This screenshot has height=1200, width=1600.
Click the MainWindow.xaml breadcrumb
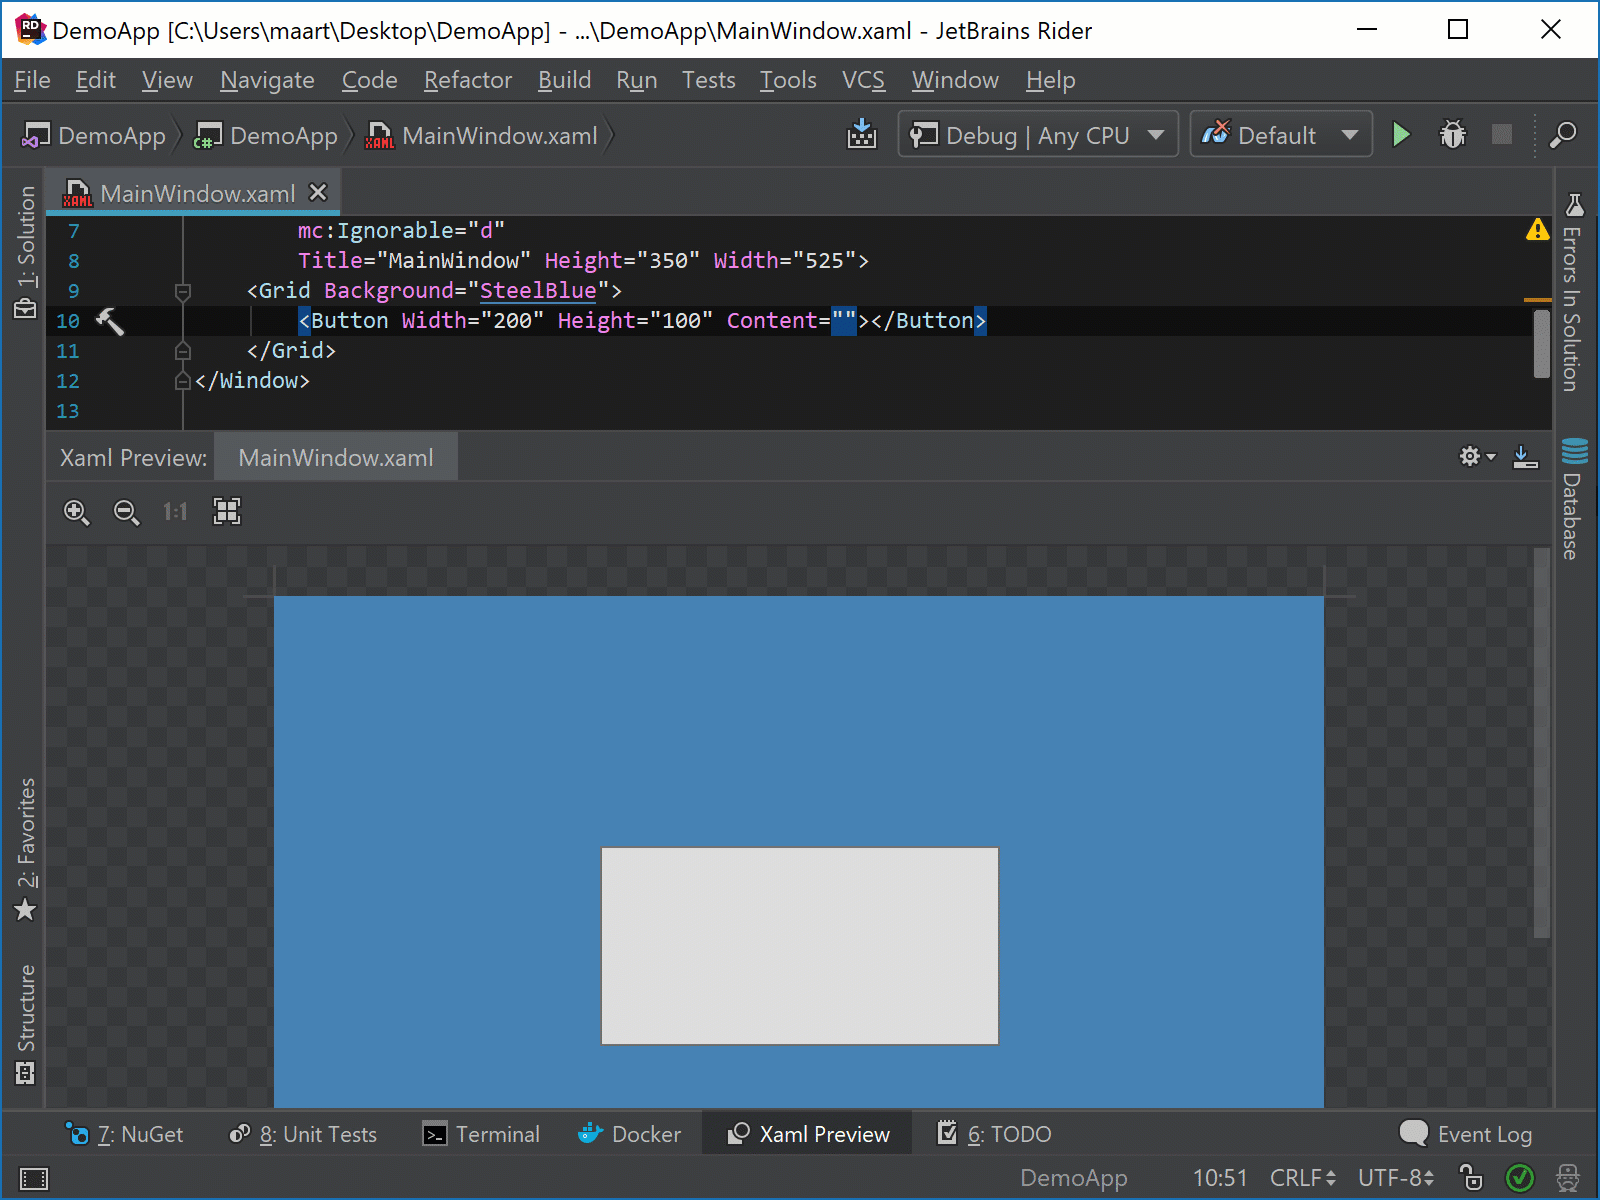[x=500, y=135]
